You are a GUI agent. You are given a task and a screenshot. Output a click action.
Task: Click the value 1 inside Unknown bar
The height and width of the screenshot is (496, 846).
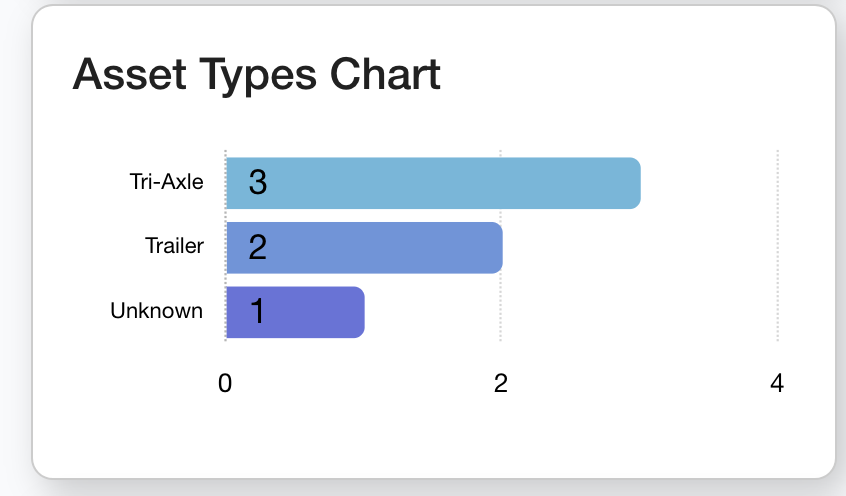(257, 312)
